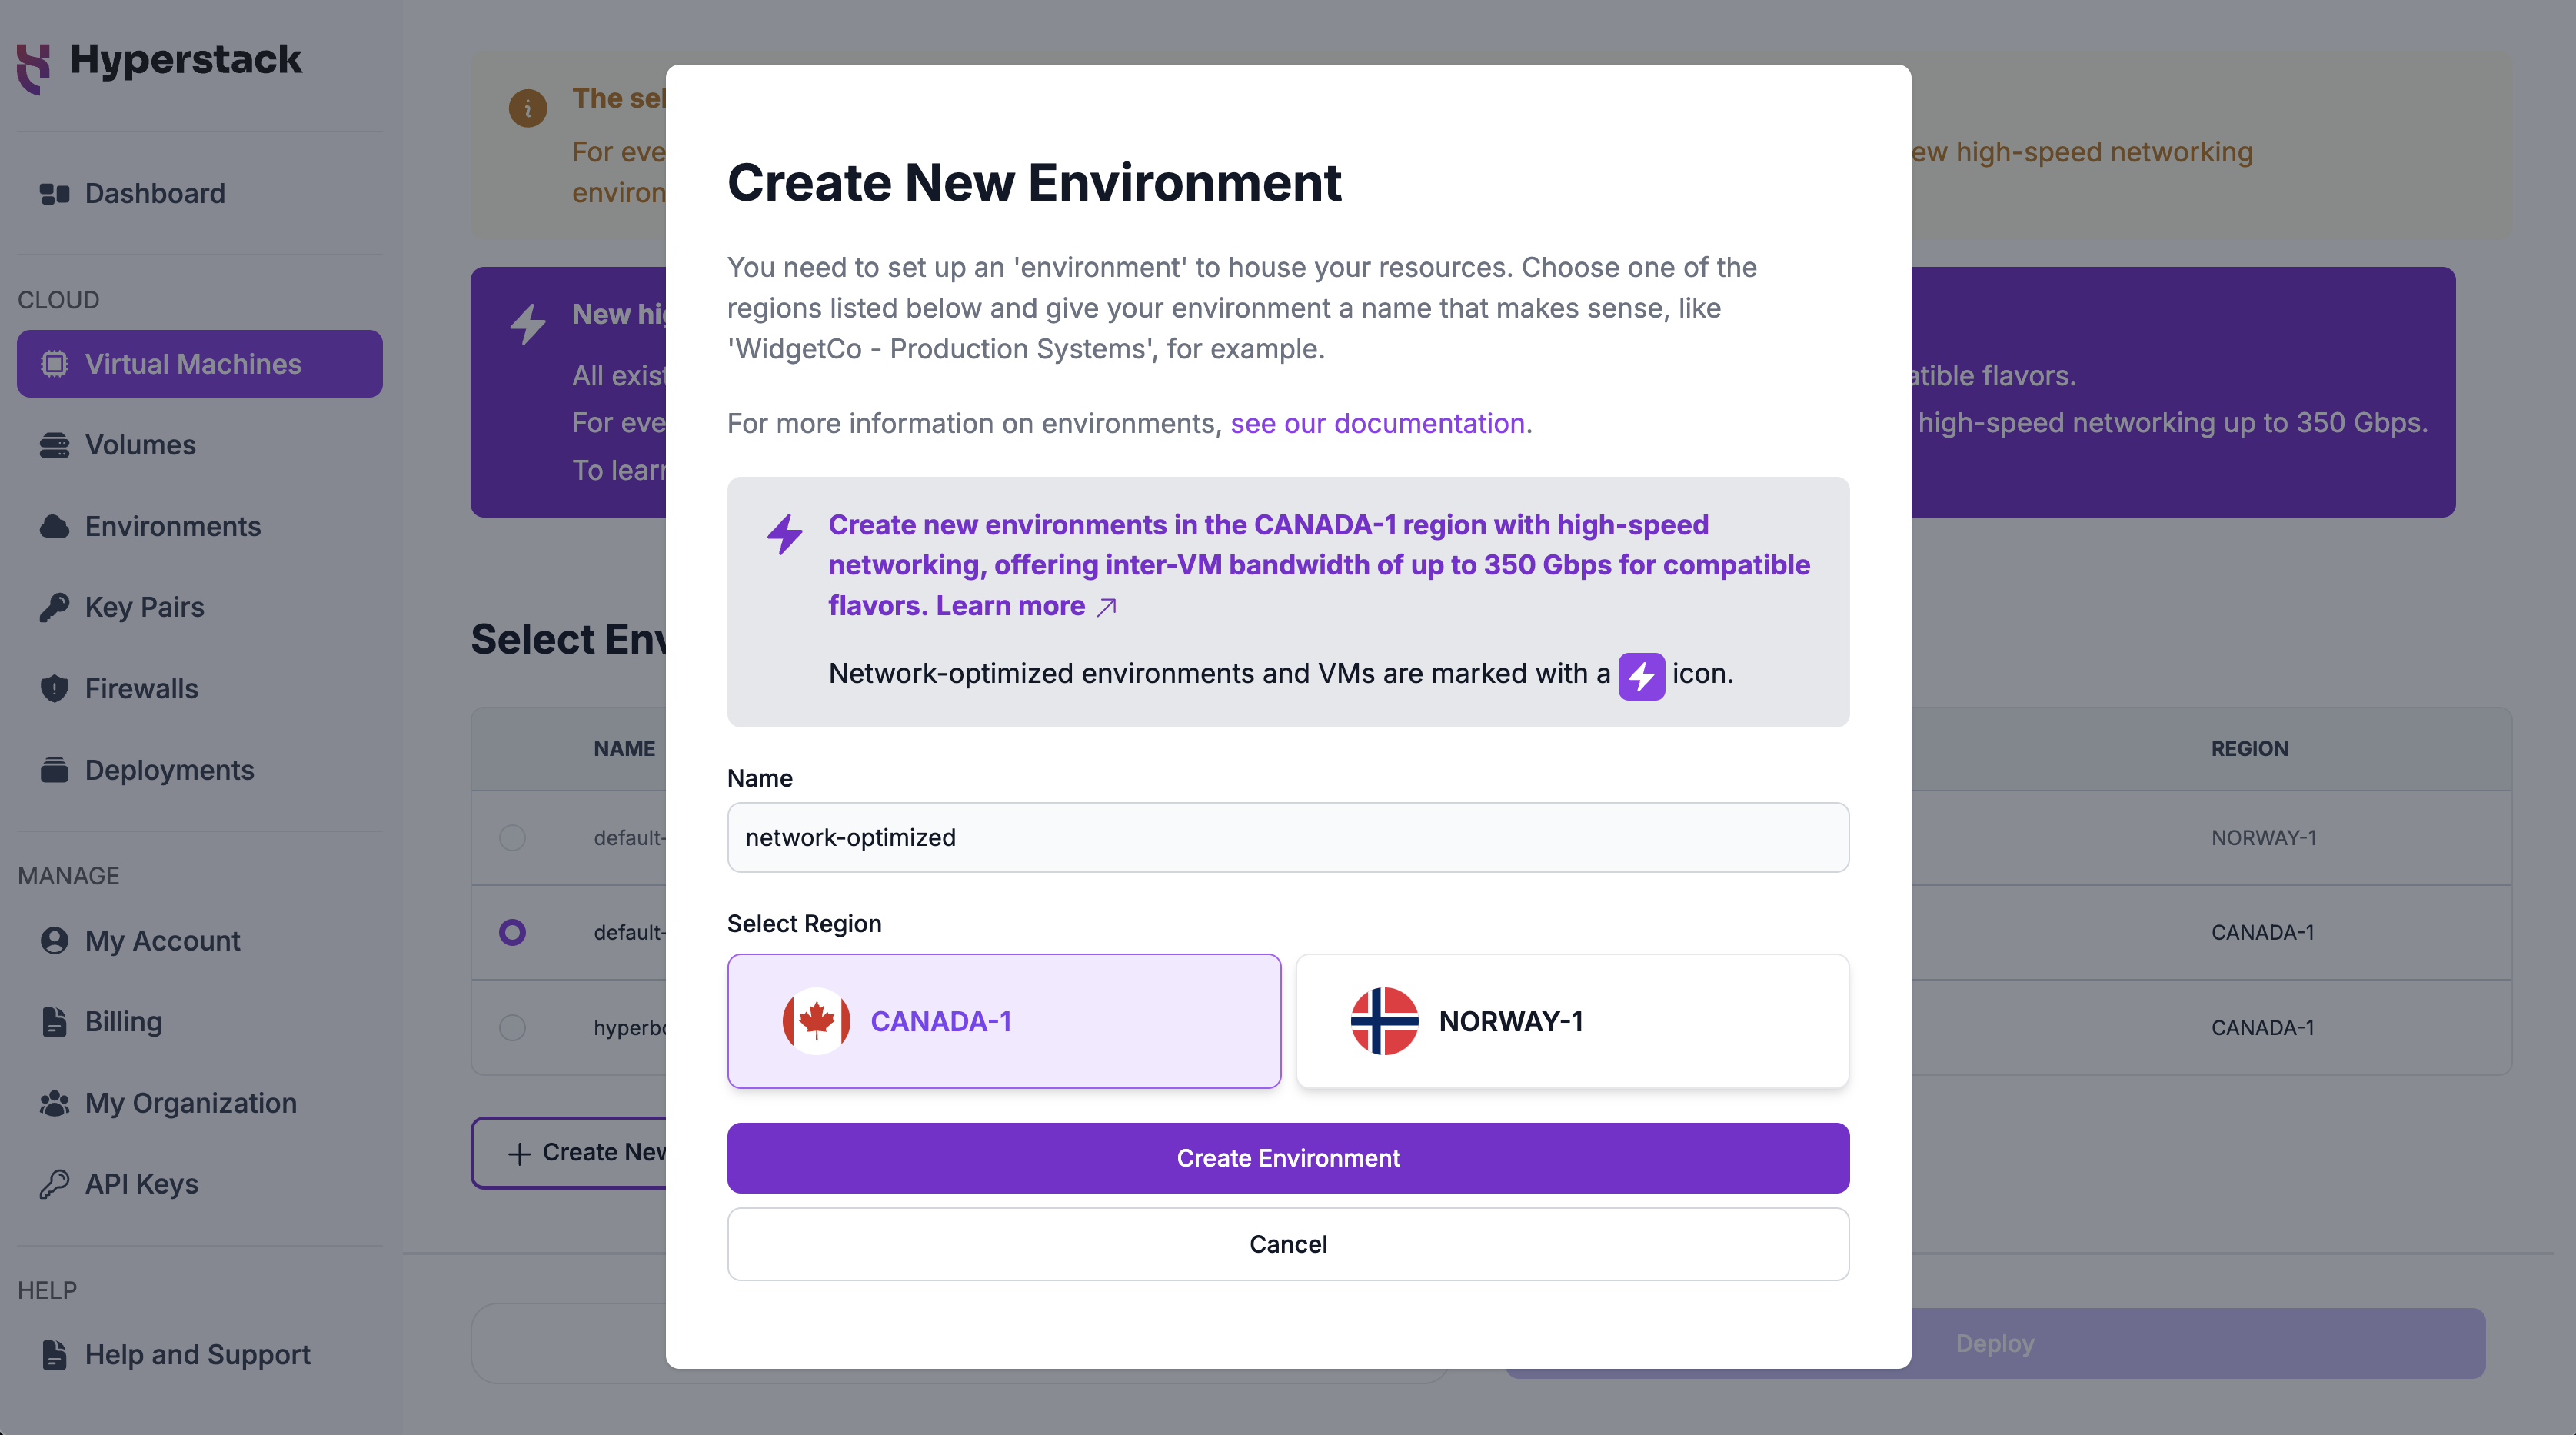2576x1435 pixels.
Task: Open the Billing menu item
Action: pyautogui.click(x=122, y=1021)
